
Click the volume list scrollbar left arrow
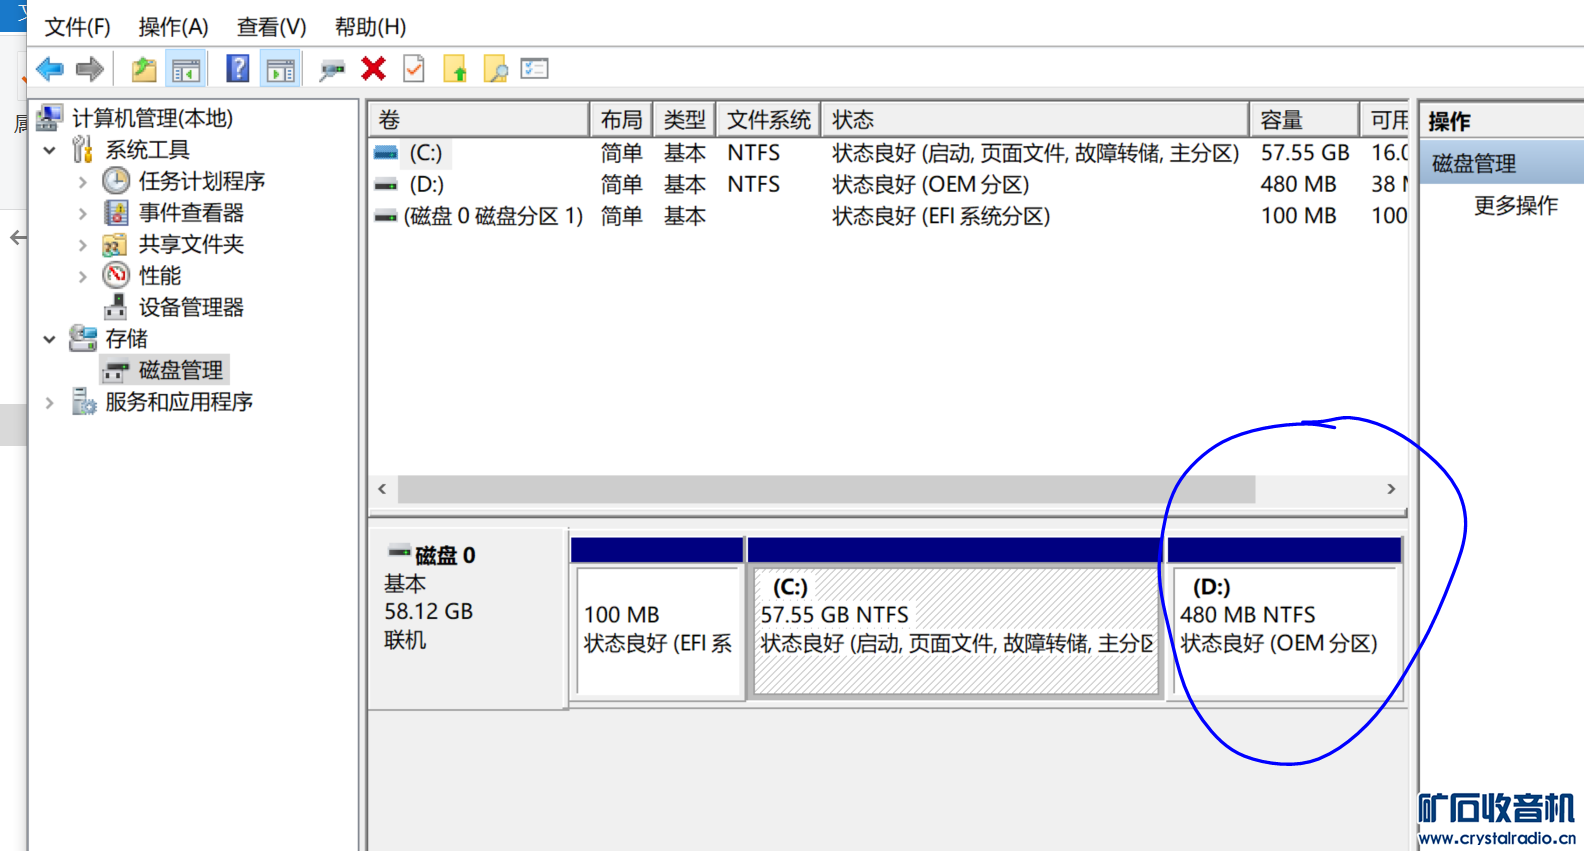click(x=382, y=489)
